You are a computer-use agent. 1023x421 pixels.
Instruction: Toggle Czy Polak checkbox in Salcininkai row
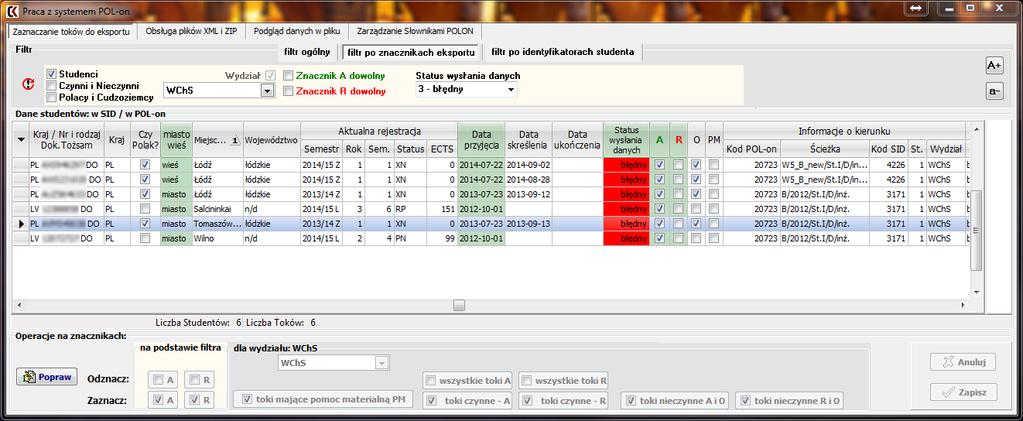click(145, 209)
